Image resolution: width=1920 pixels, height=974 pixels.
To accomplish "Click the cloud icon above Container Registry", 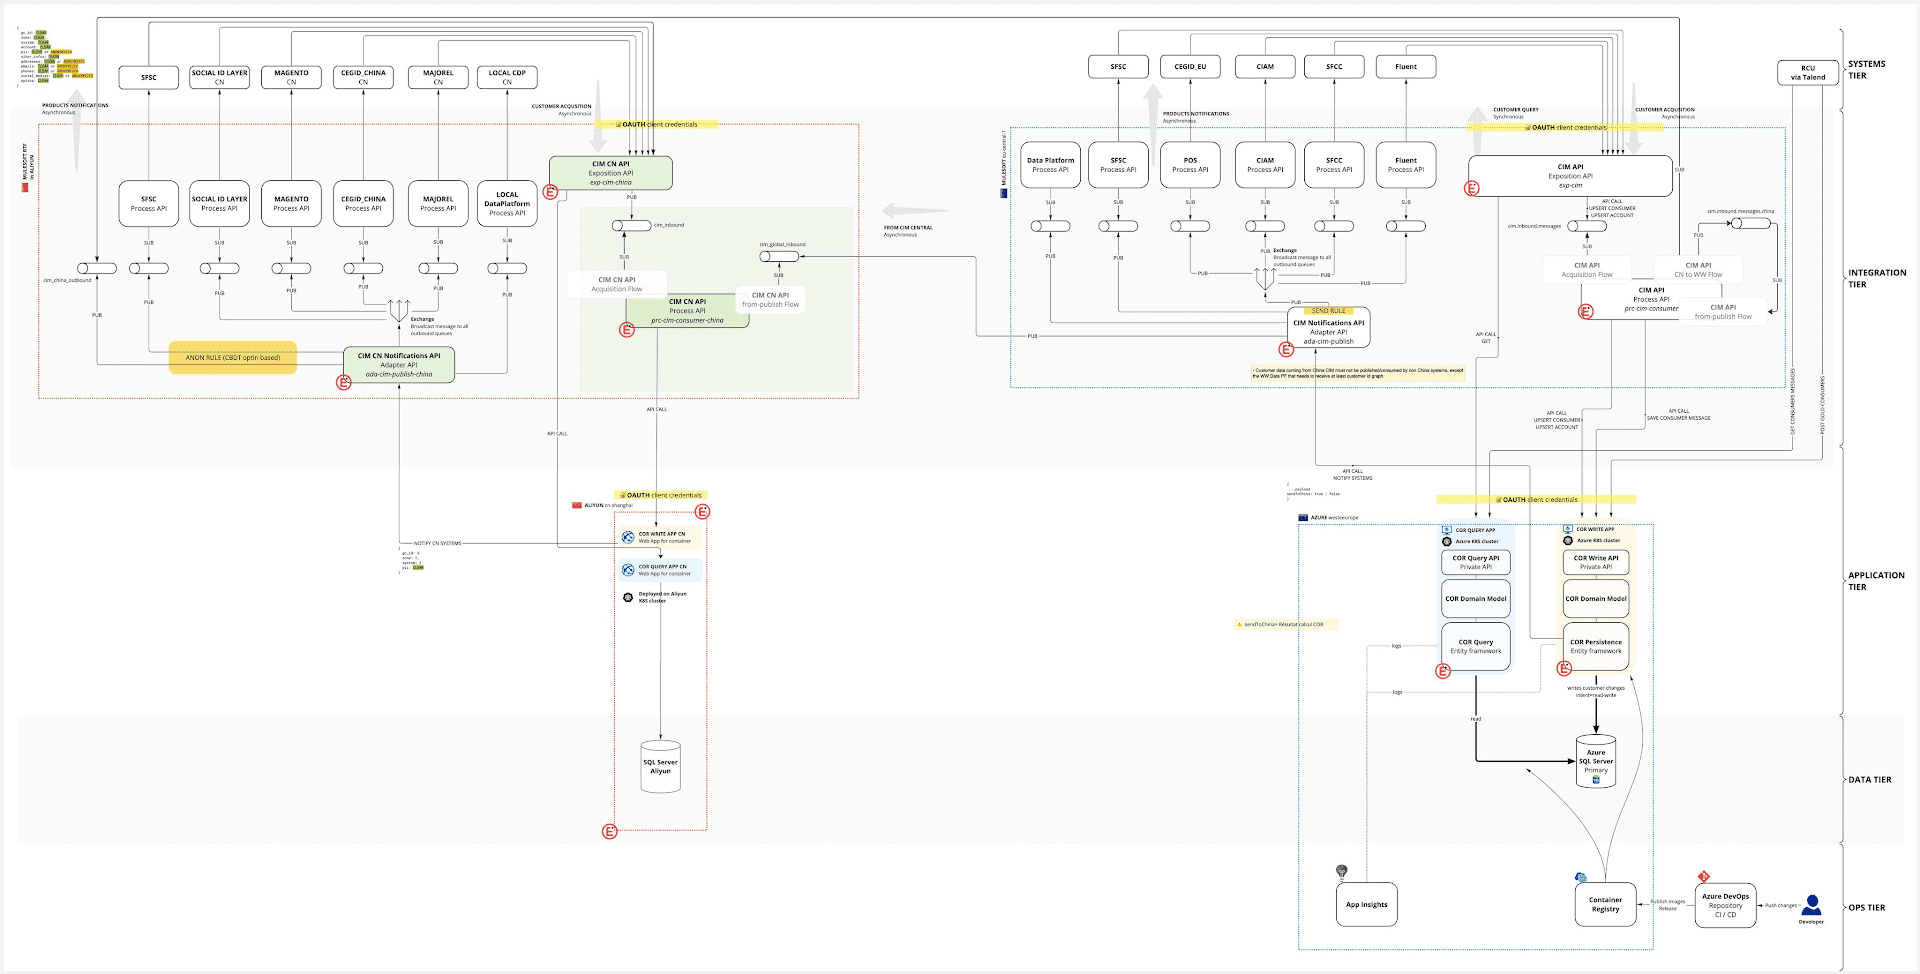I will 1581,877.
